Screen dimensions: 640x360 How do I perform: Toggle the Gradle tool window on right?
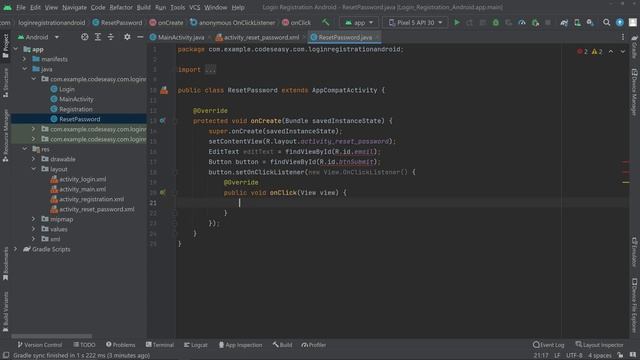(x=634, y=47)
